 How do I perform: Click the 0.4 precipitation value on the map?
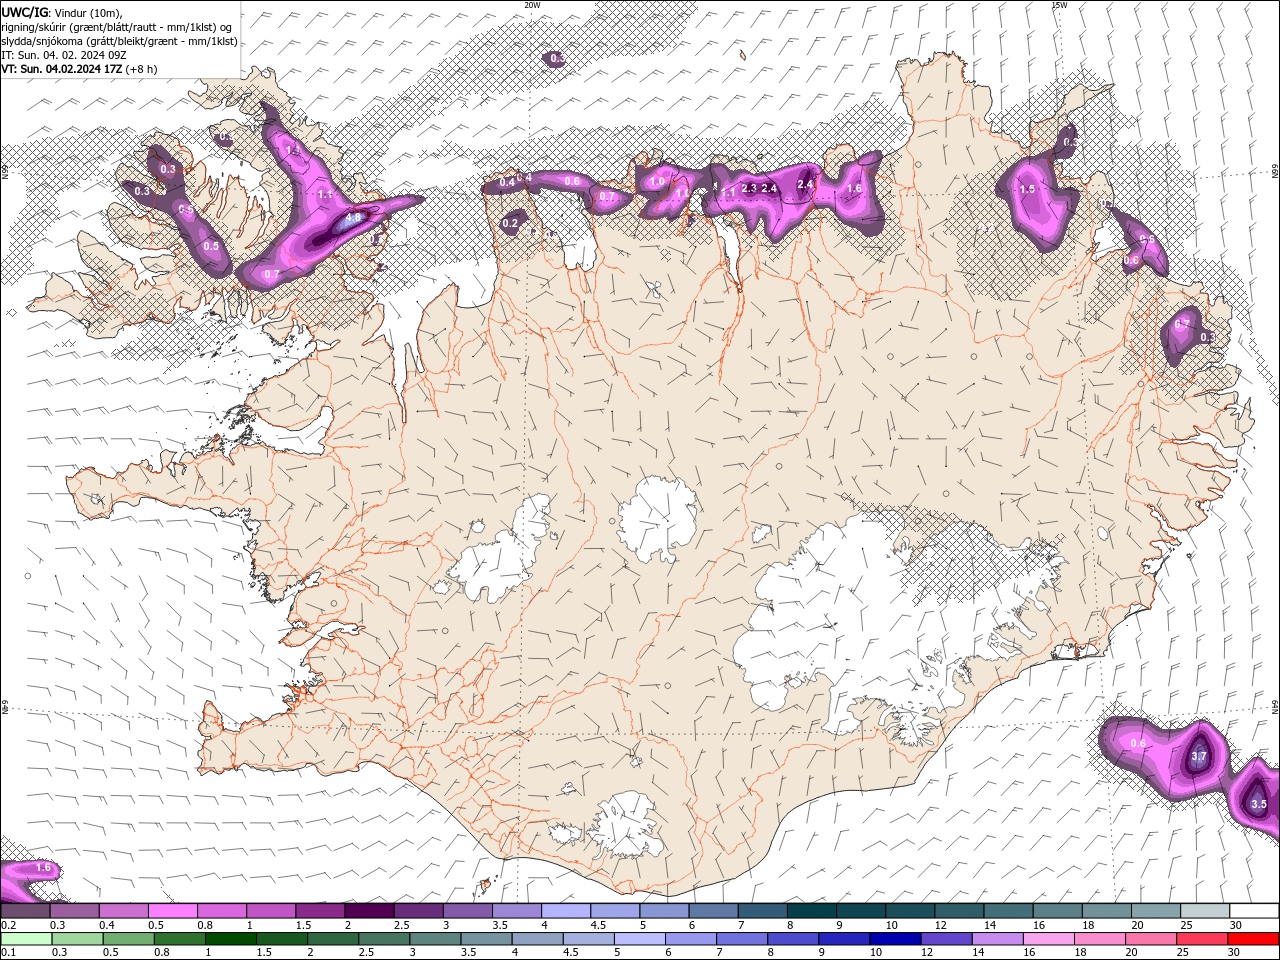click(507, 183)
